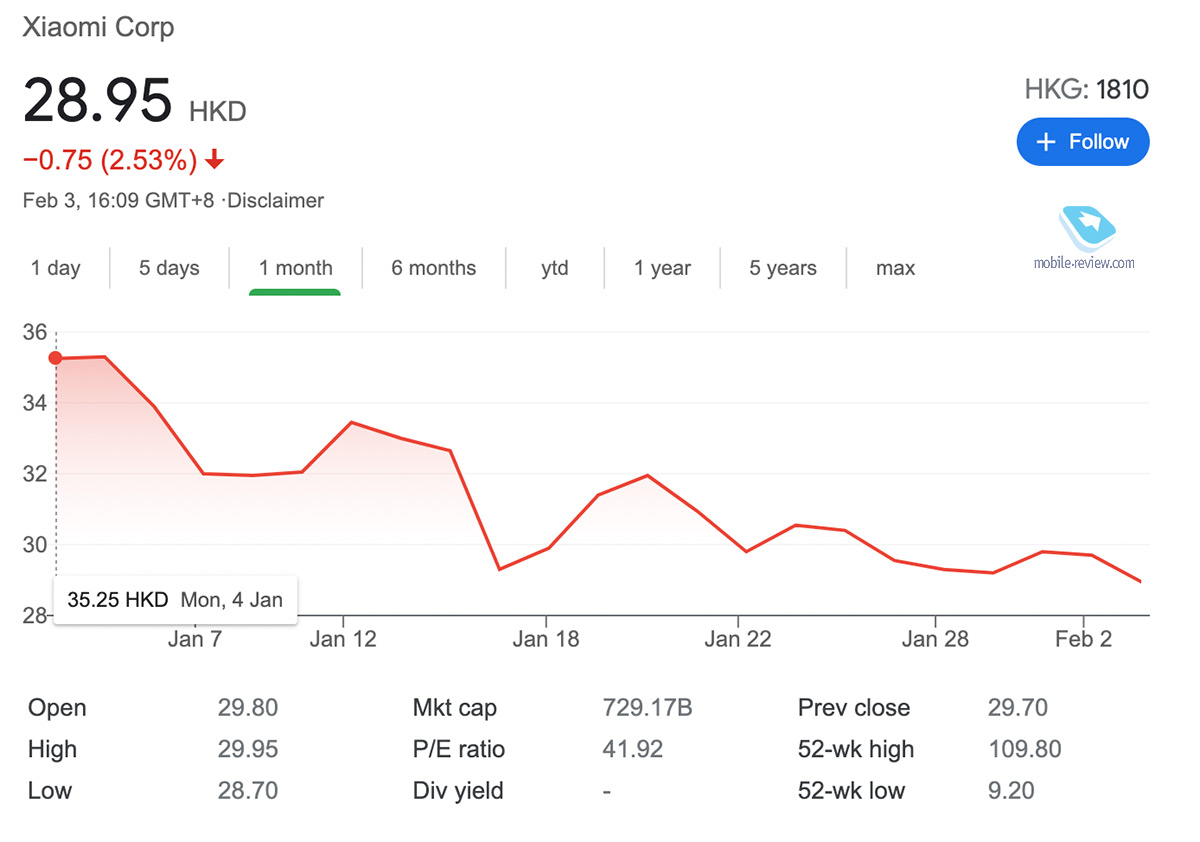This screenshot has width=1200, height=842.
Task: Click the P/E ratio value 41.92
Action: 632,749
